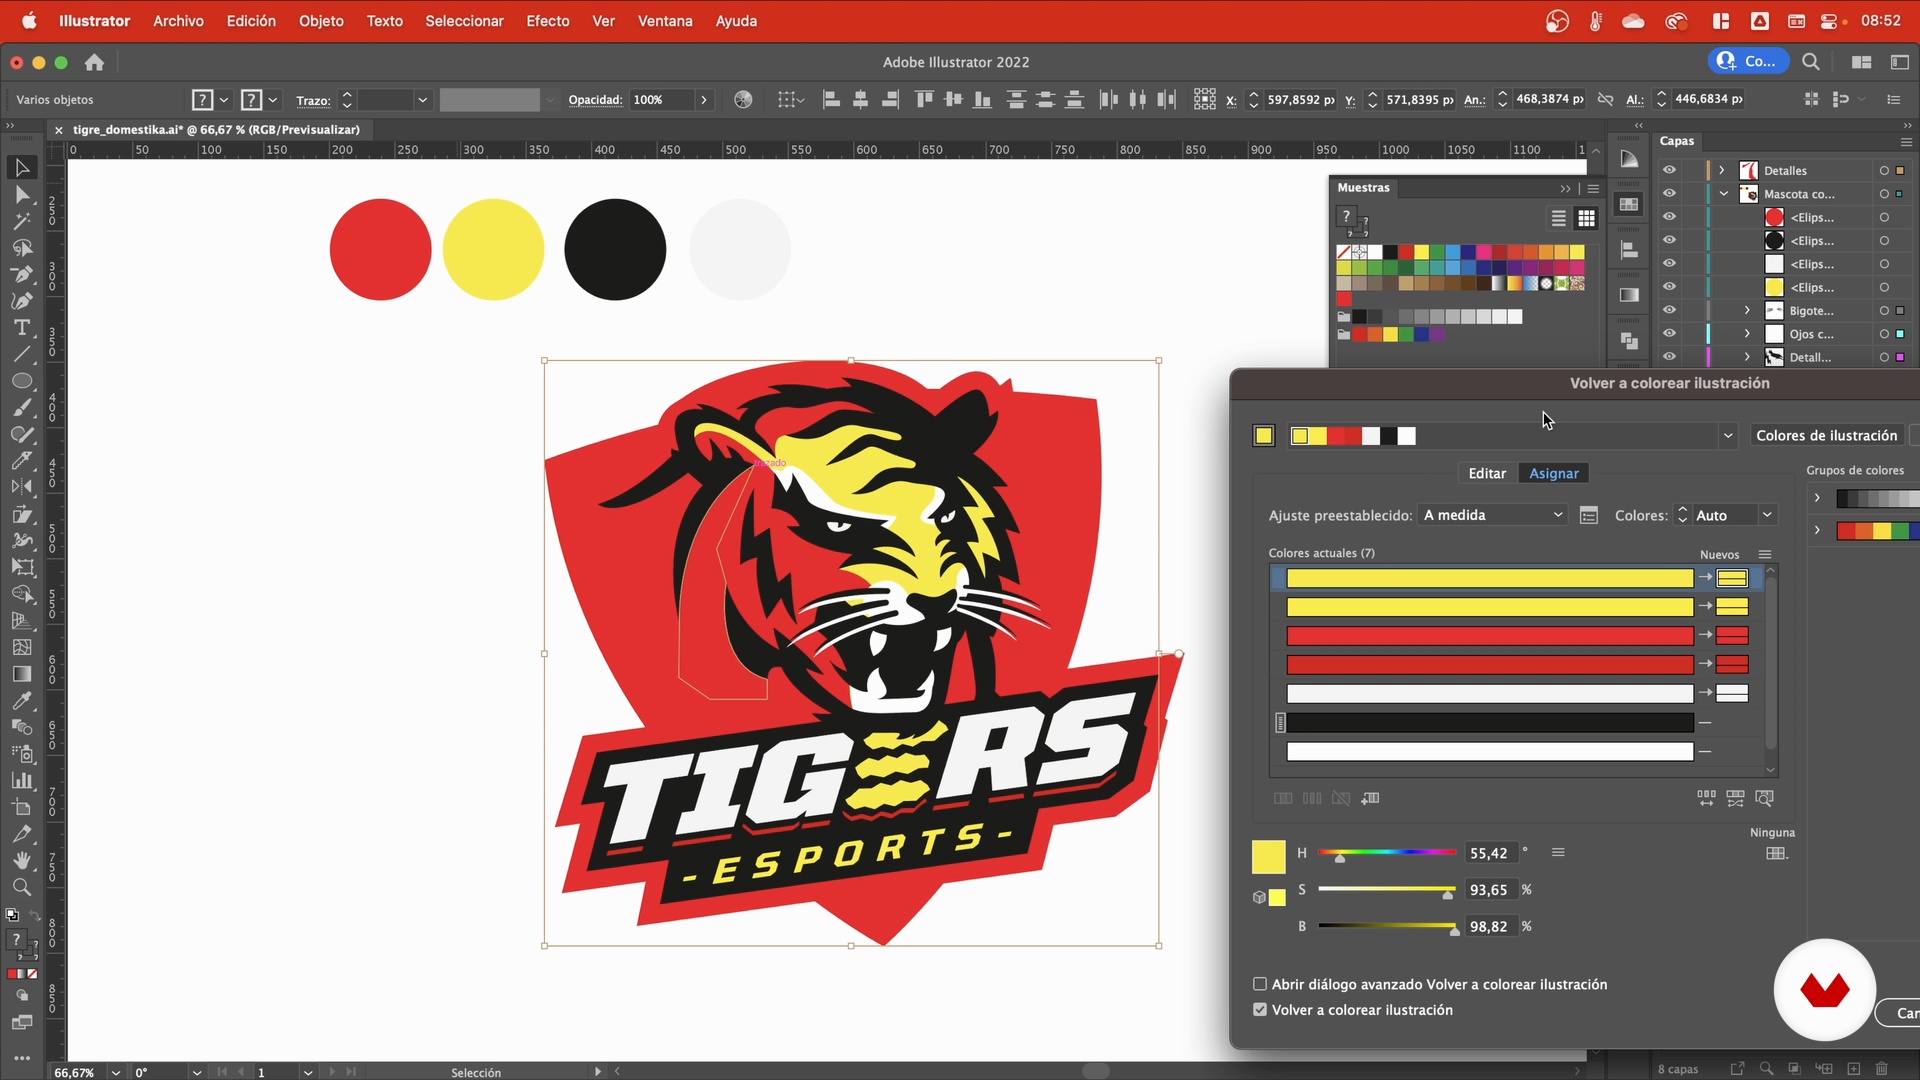Switch to the Asignar tab
This screenshot has width=1920, height=1080.
click(1554, 473)
